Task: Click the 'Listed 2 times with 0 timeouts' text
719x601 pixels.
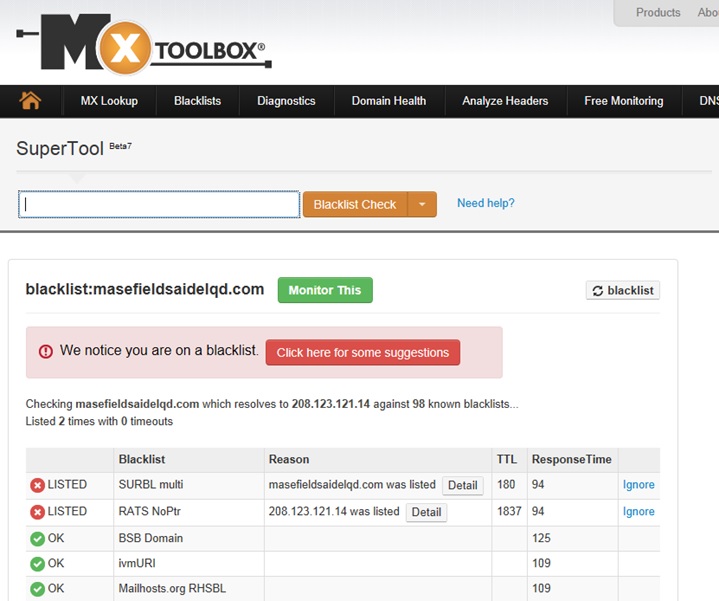Action: click(x=99, y=421)
